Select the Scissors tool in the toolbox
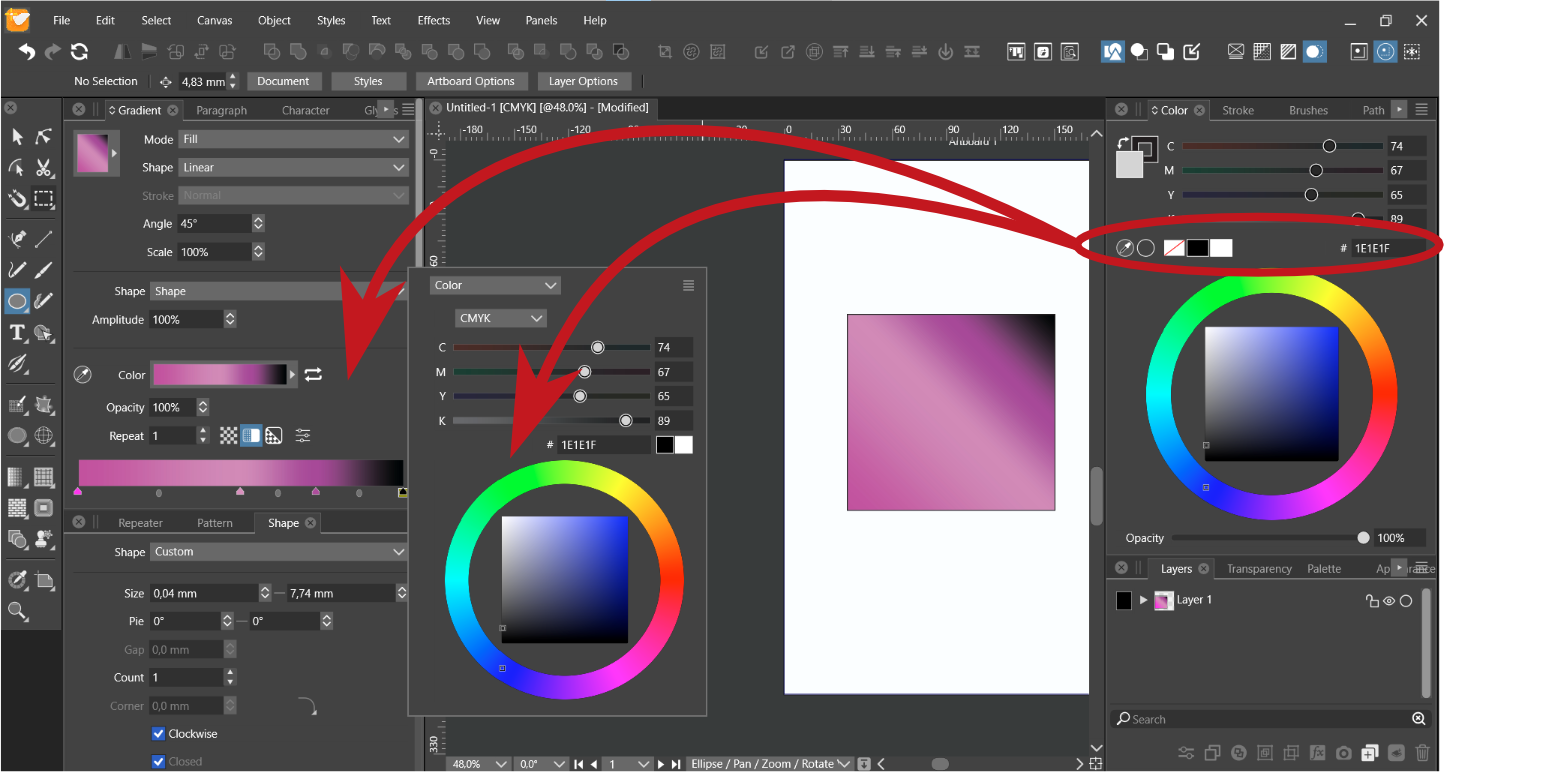This screenshot has width=1558, height=772. click(x=44, y=168)
